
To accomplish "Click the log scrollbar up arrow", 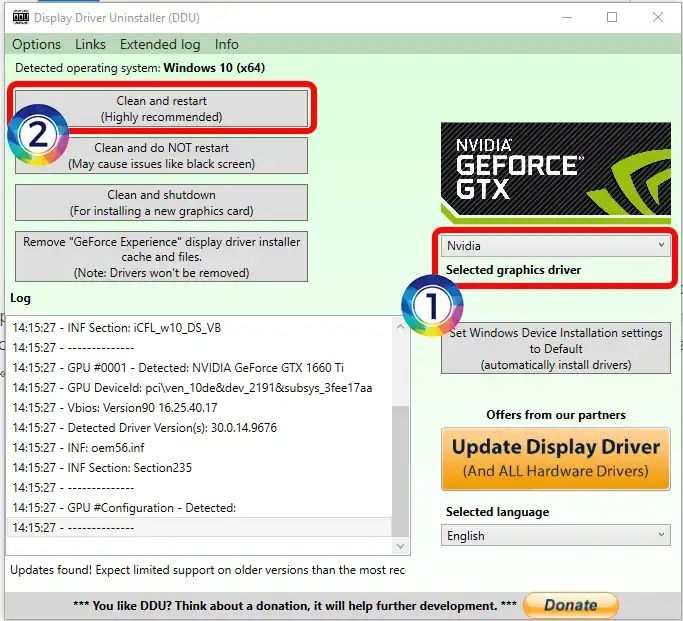I will 400,327.
